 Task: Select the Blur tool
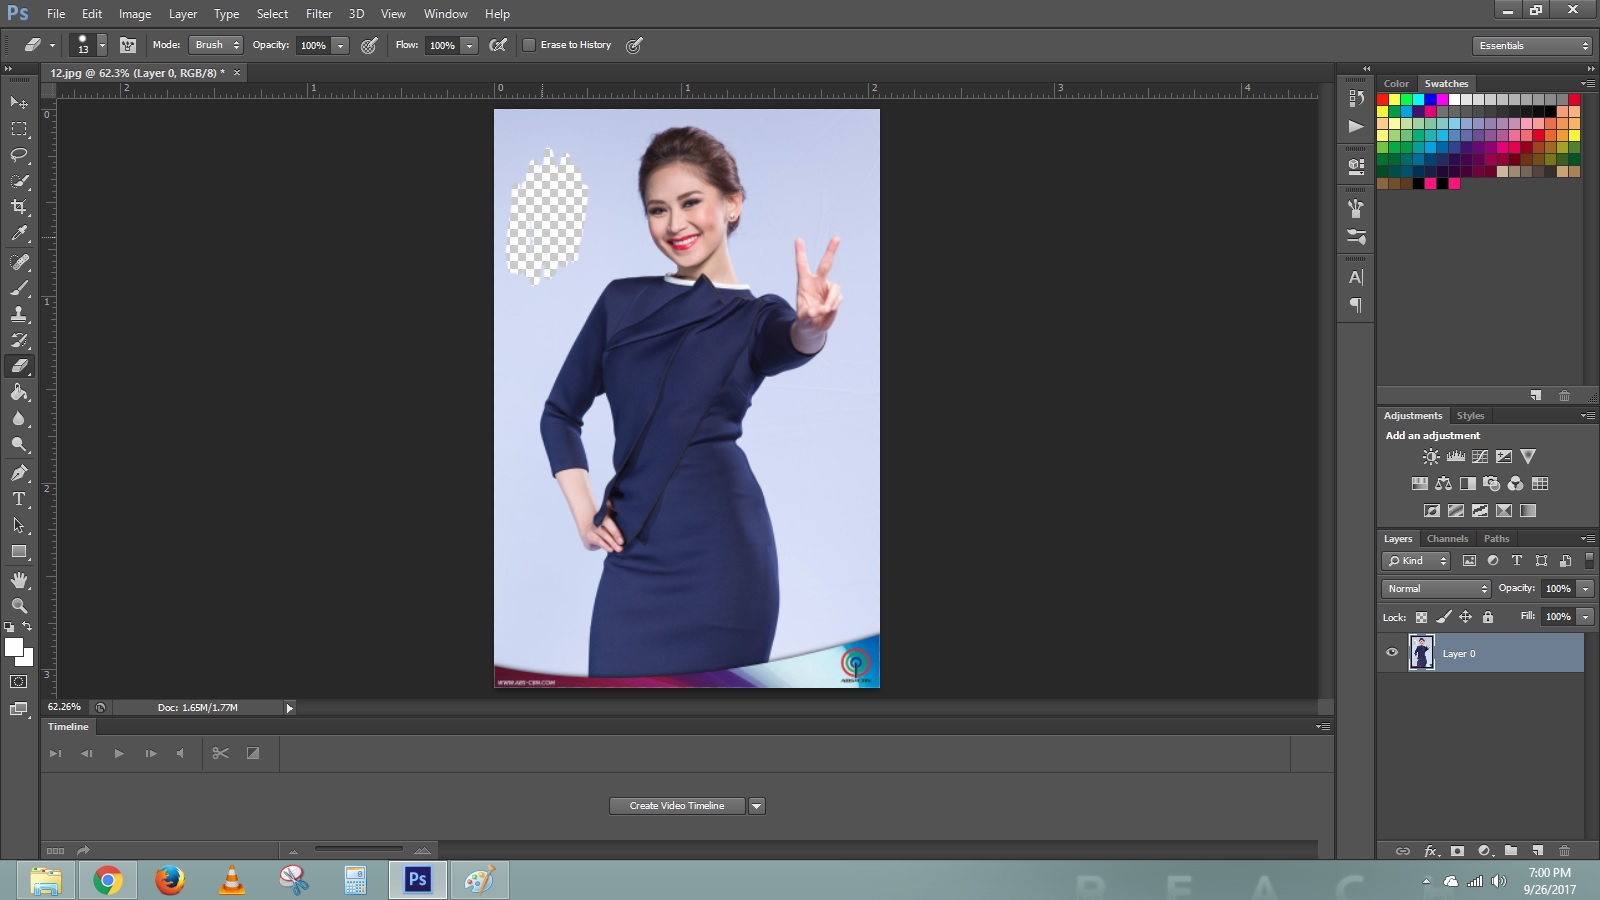[19, 418]
